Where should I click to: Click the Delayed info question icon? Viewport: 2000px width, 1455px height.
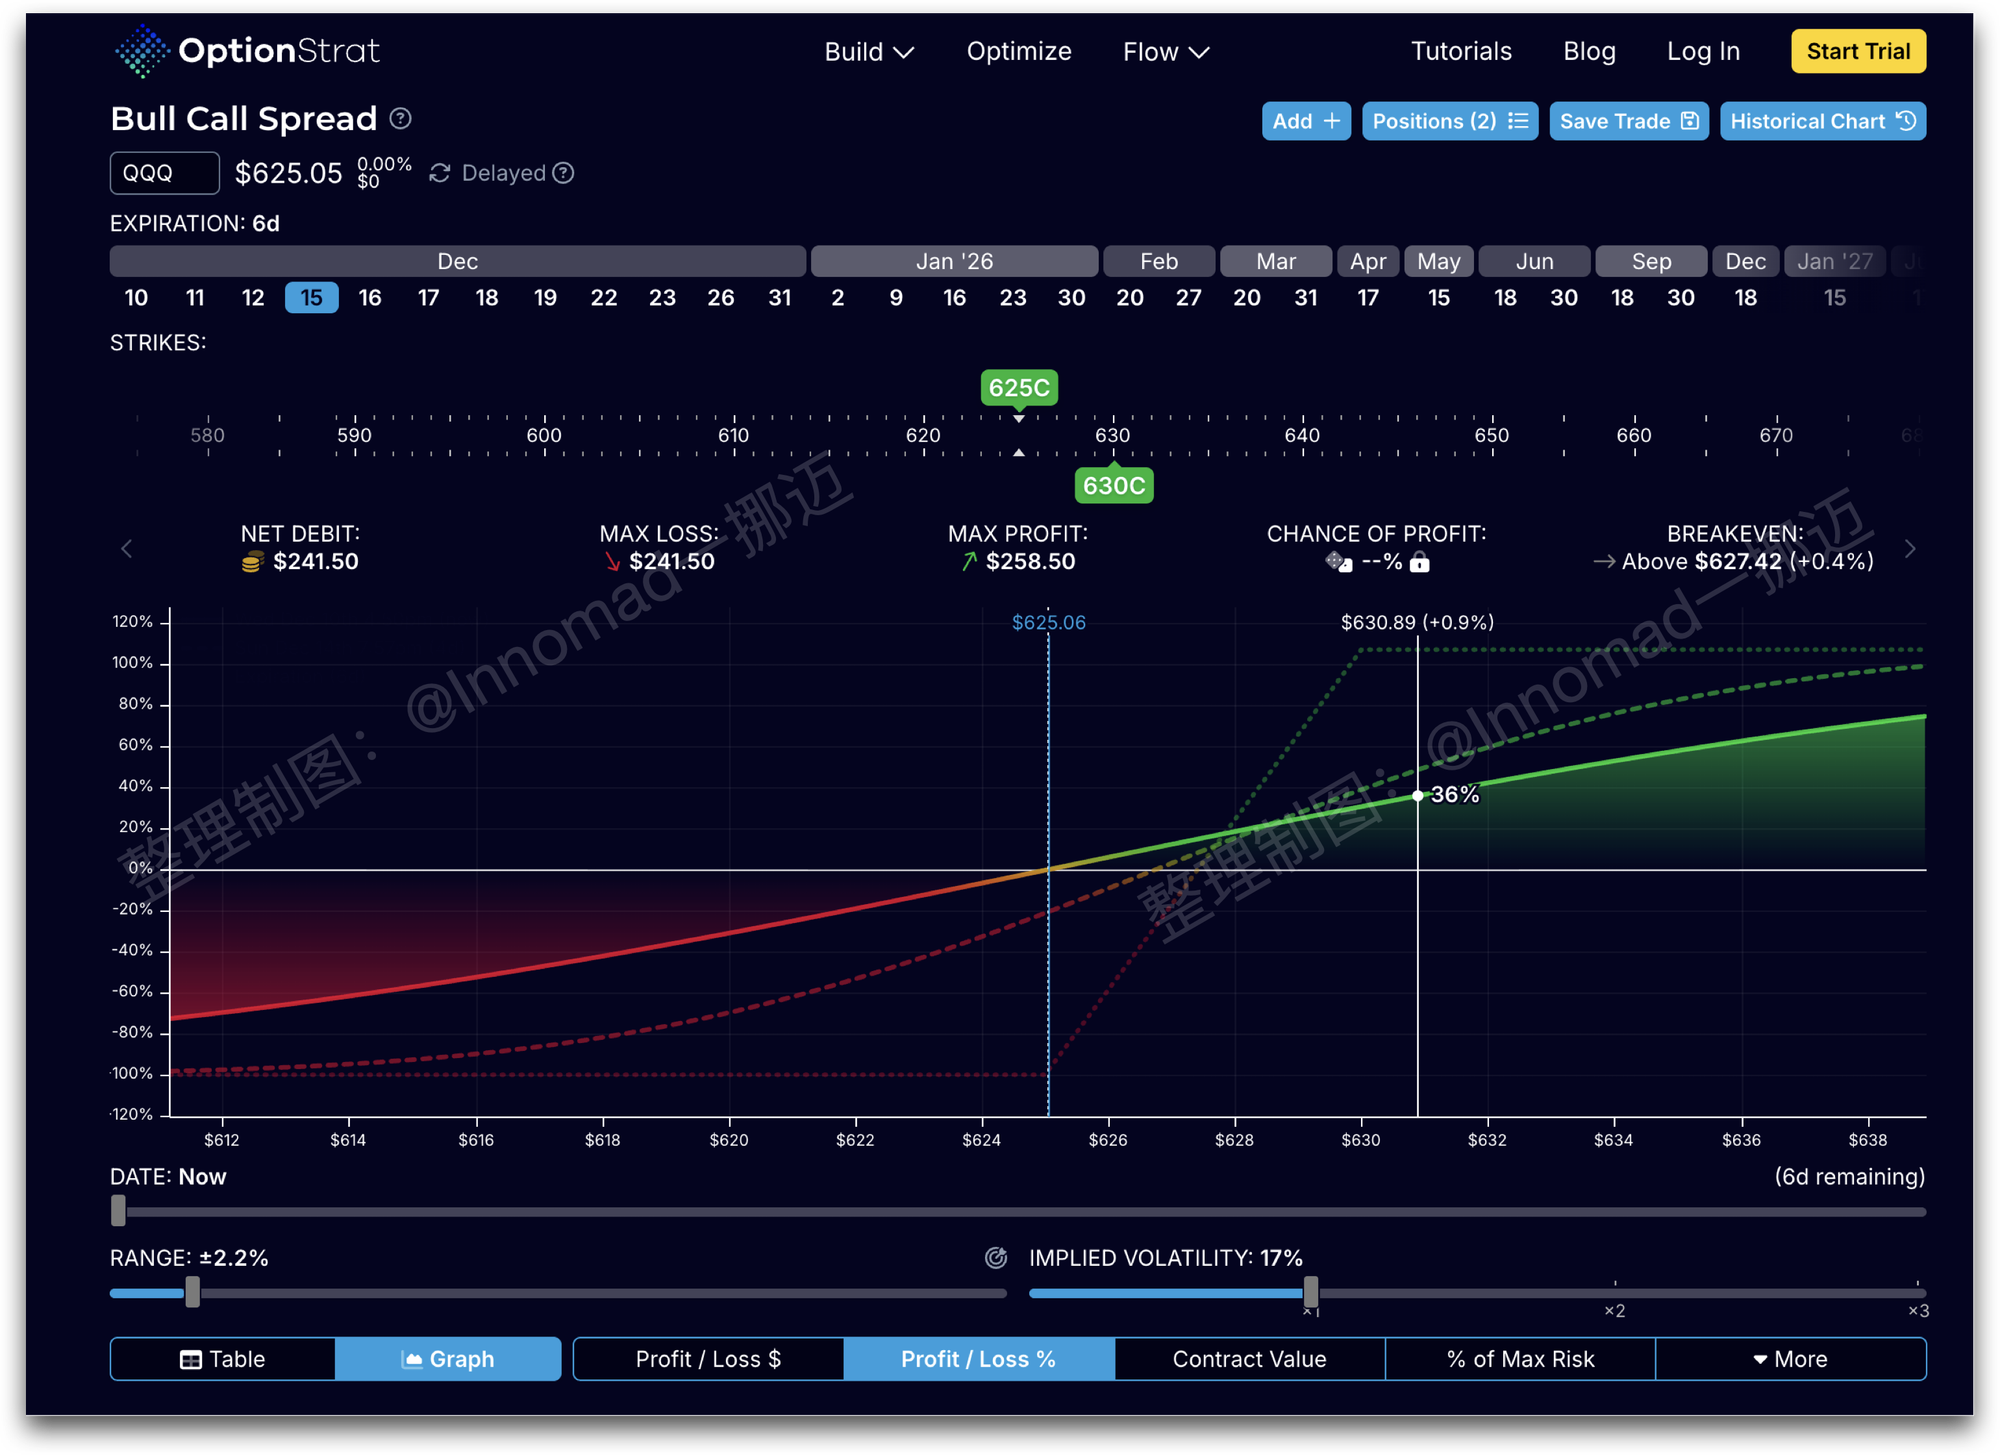pos(564,174)
